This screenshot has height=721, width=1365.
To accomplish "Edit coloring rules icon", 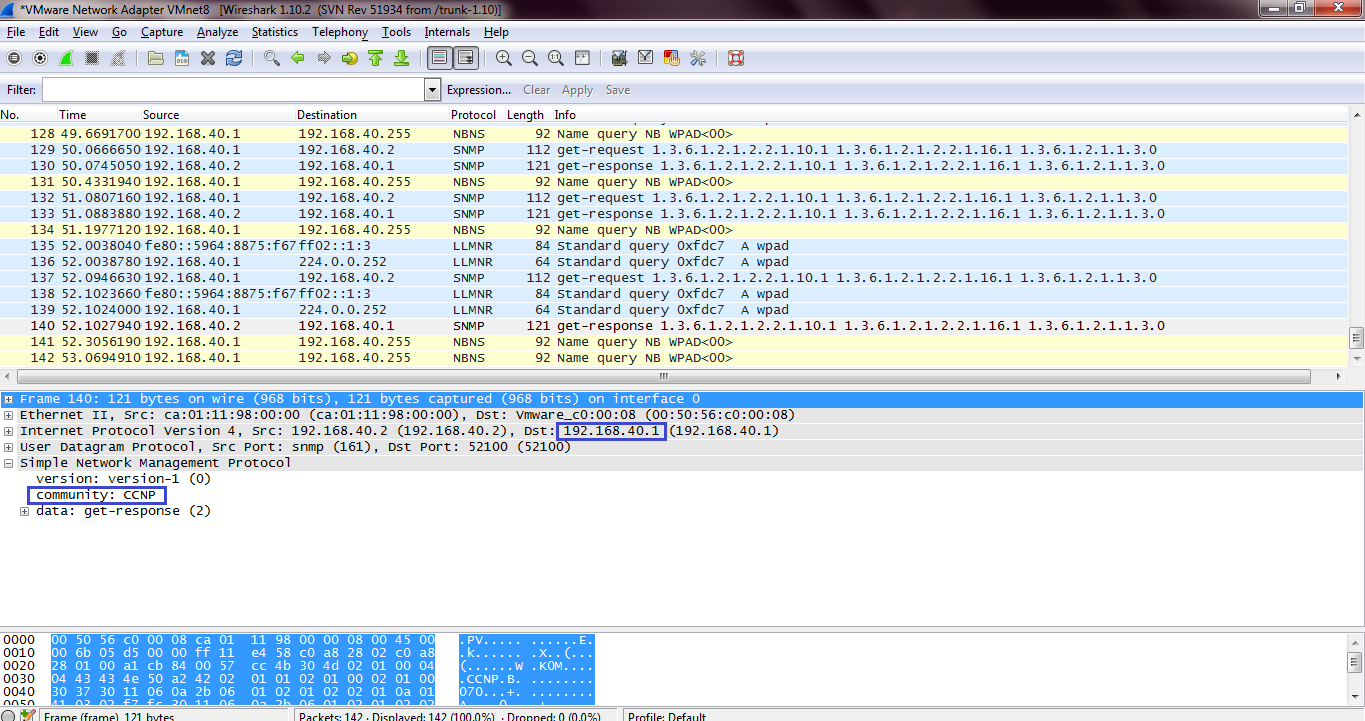I will click(x=672, y=58).
